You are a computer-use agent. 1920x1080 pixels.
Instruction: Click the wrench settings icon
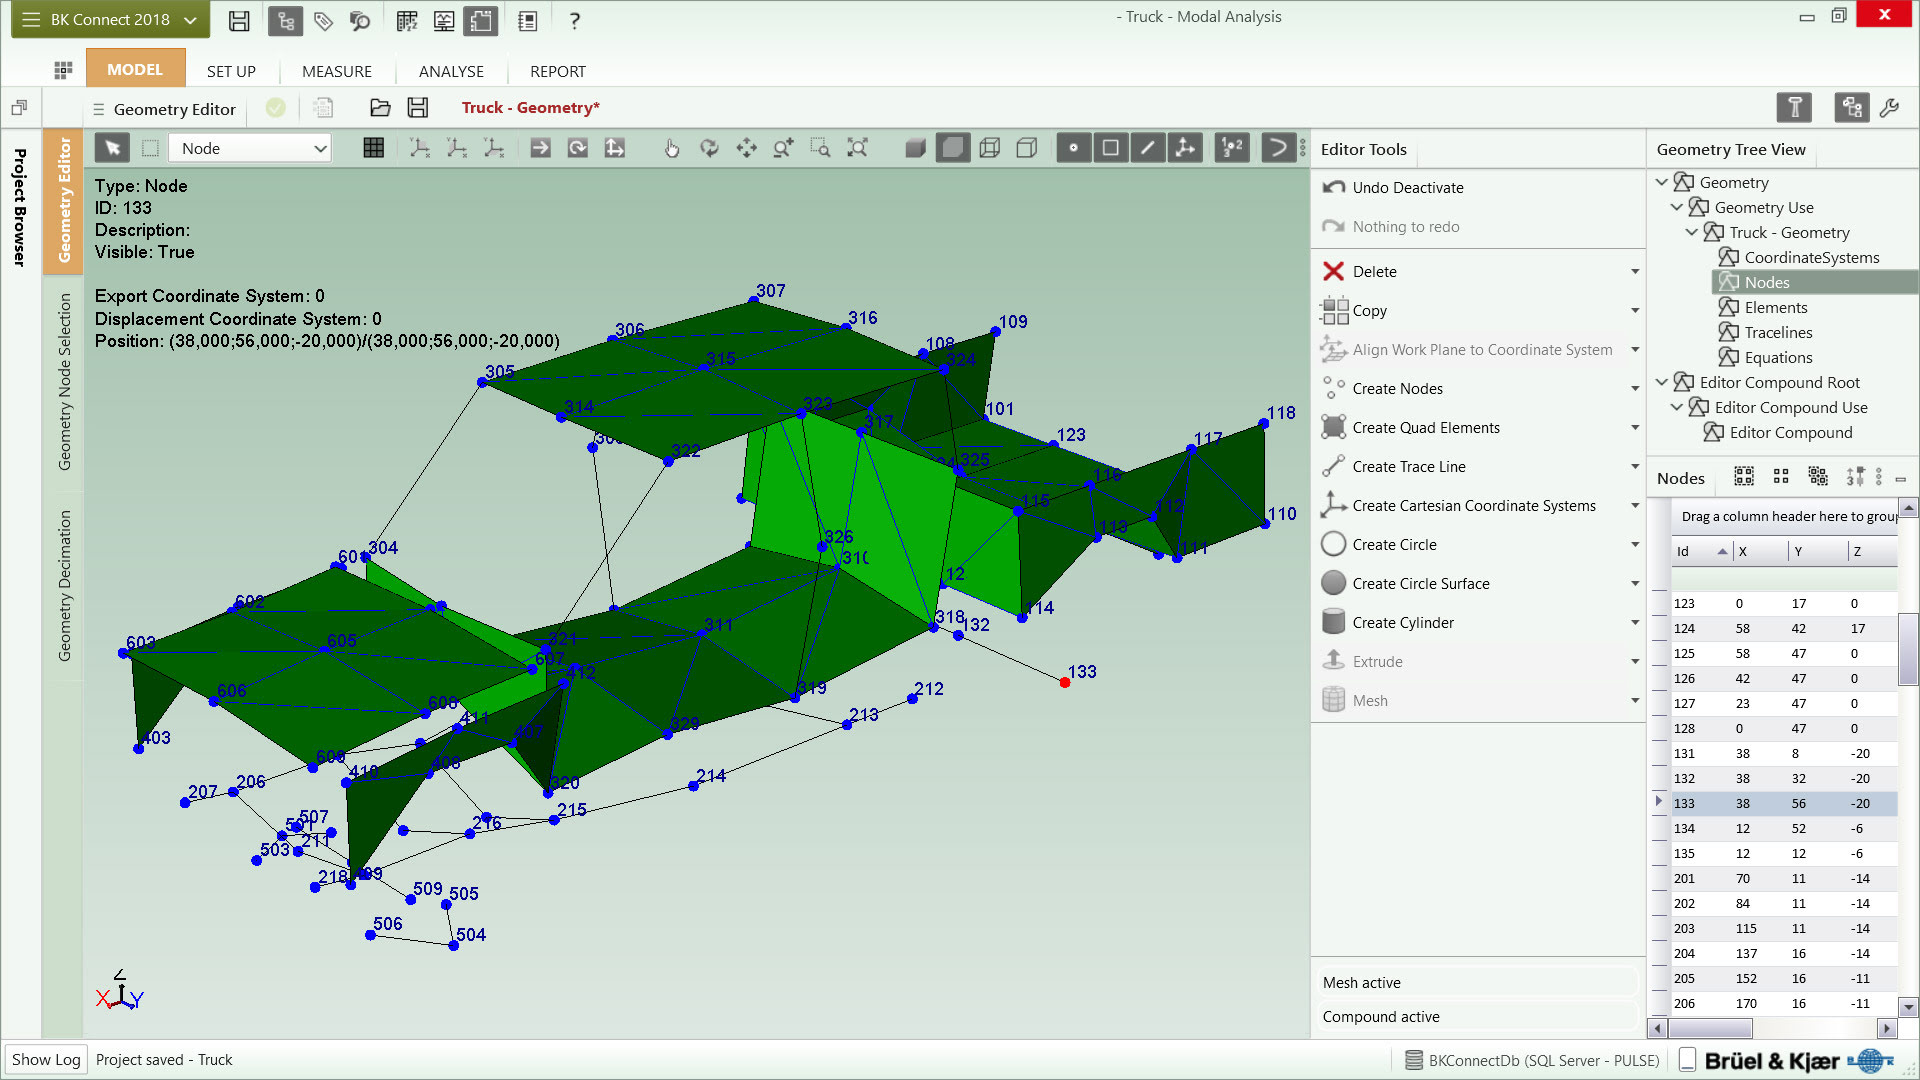click(1889, 108)
